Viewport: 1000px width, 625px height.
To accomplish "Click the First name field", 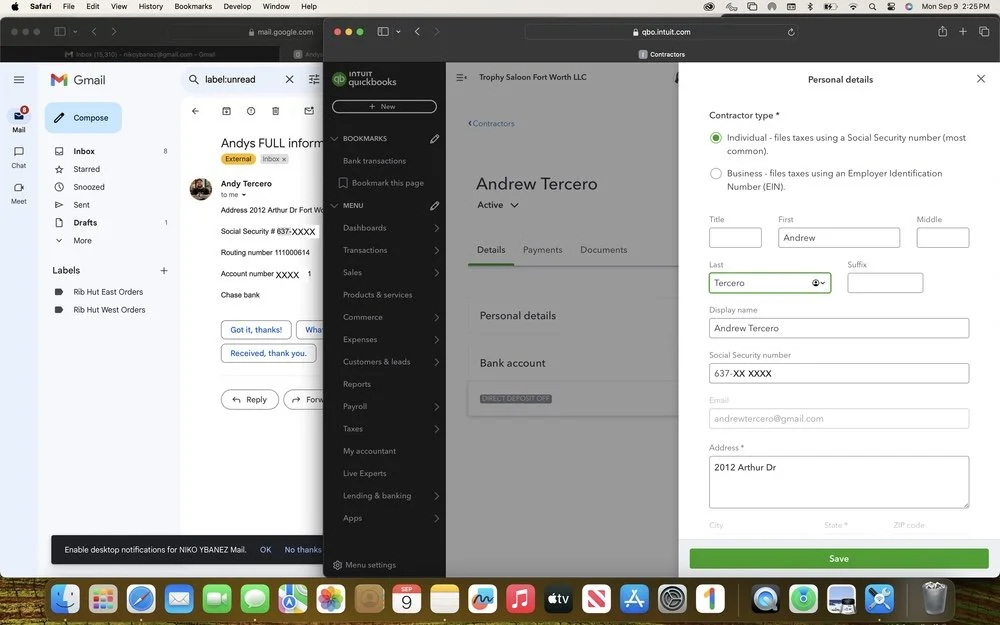I will (839, 238).
